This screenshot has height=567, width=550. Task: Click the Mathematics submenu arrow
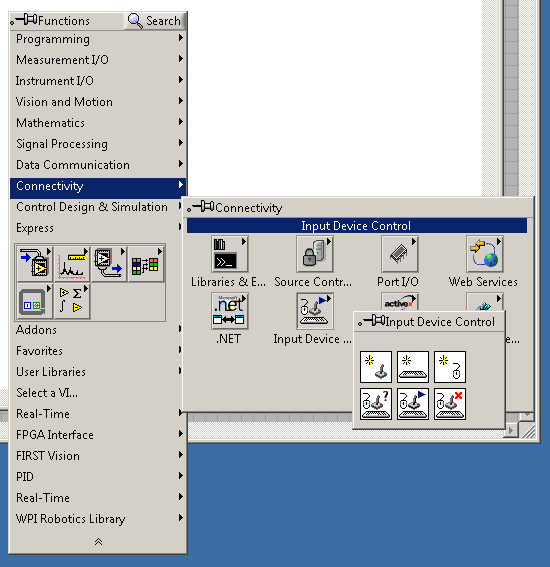point(181,122)
